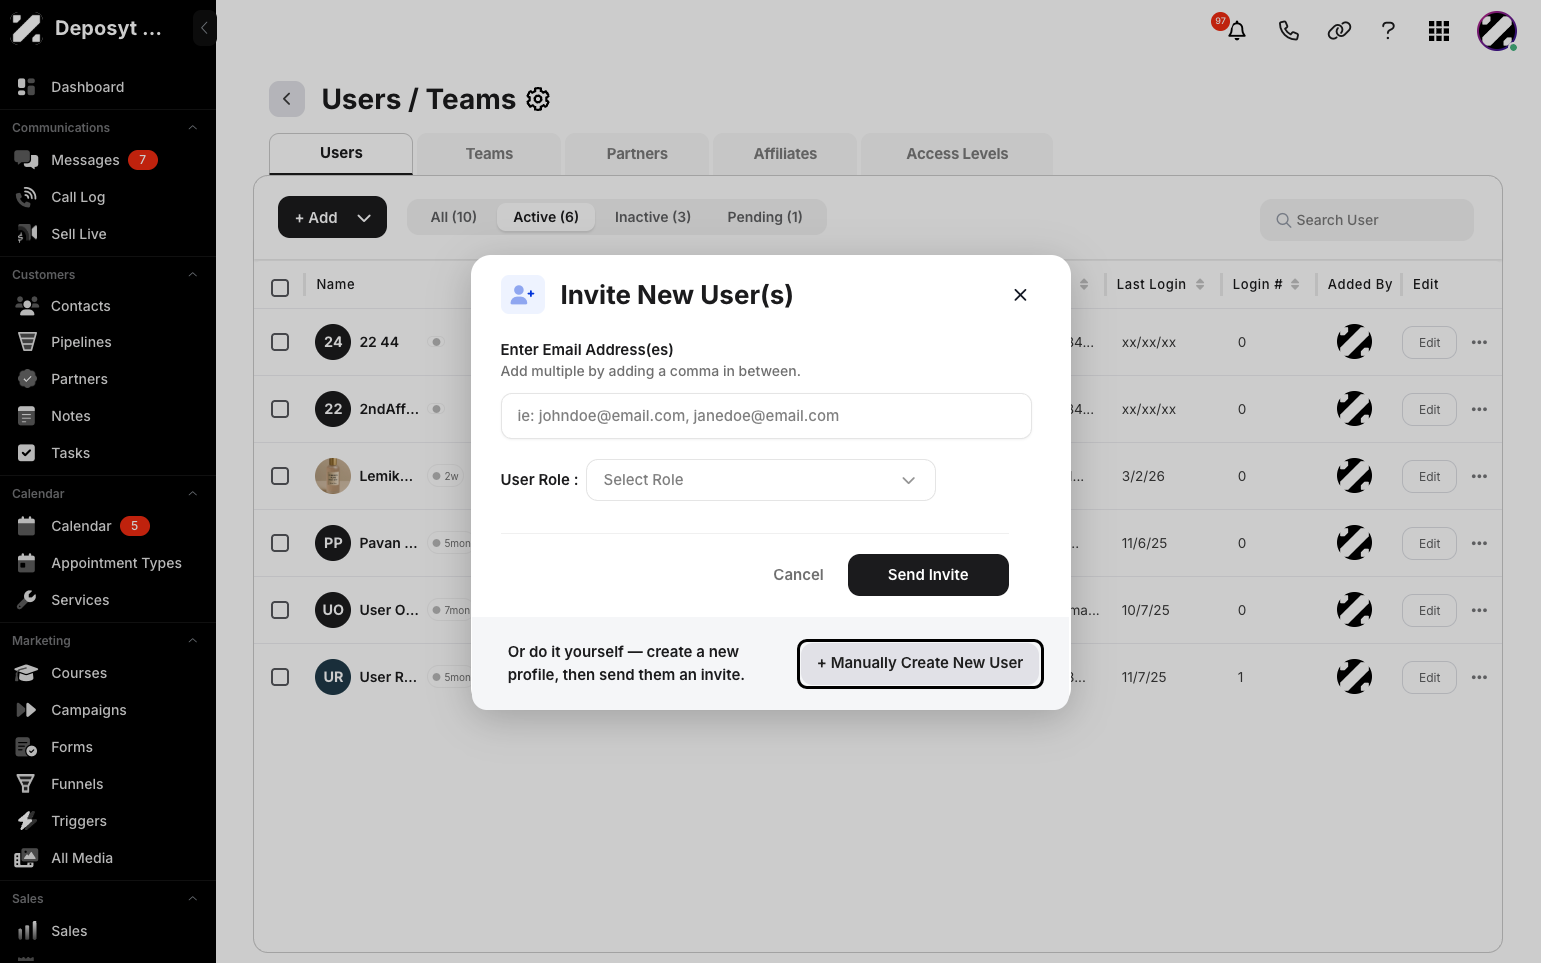1541x963 pixels.
Task: Collapse the Marketing sidebar section
Action: (x=193, y=641)
